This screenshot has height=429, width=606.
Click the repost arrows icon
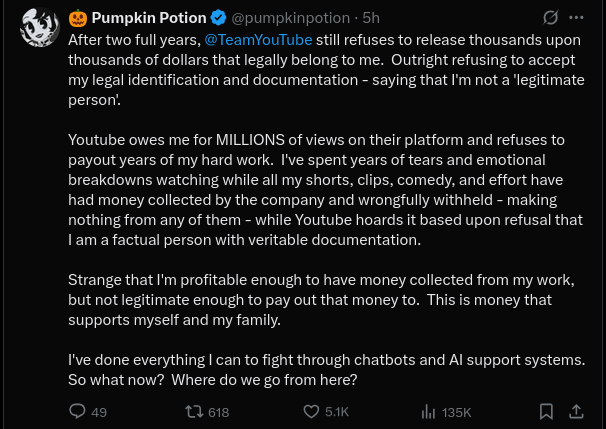click(195, 411)
